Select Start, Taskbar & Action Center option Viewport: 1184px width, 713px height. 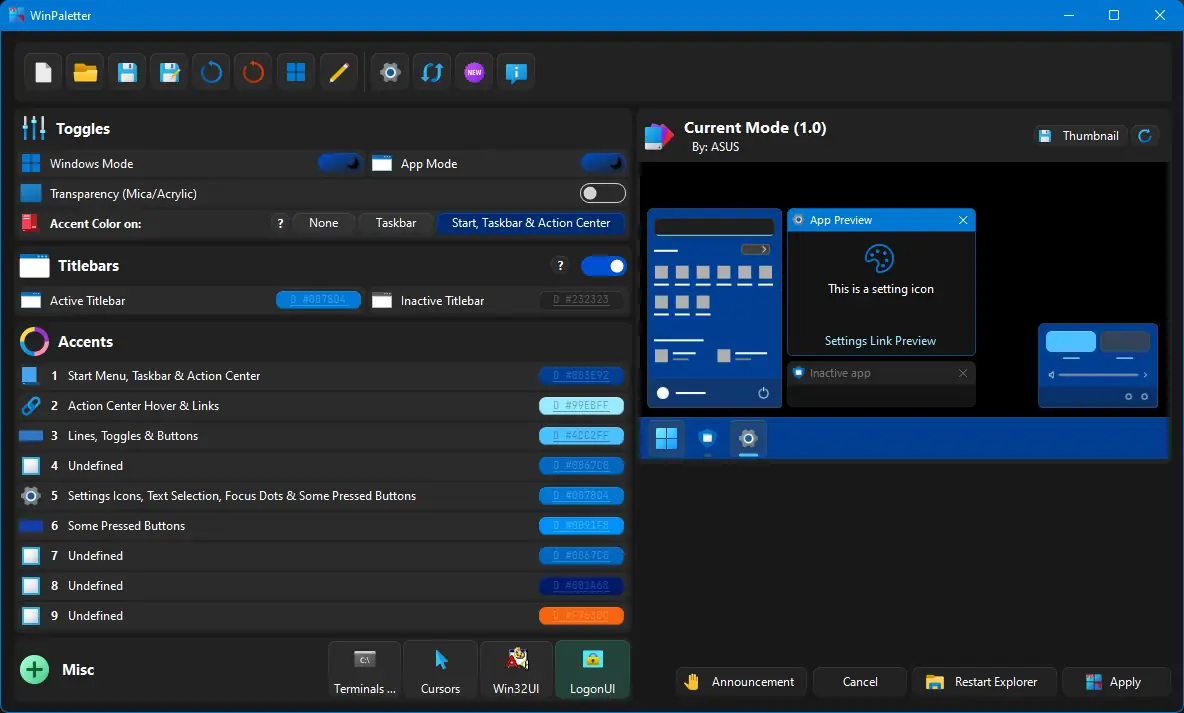pos(531,223)
